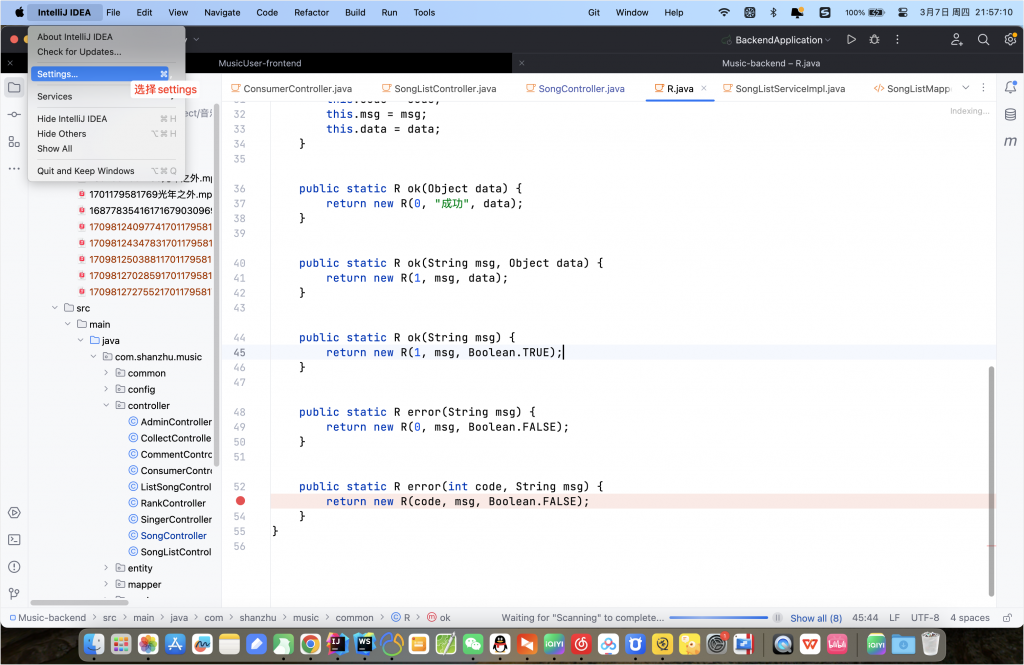
Task: Toggle read-only lock in status bar
Action: coord(1006,618)
